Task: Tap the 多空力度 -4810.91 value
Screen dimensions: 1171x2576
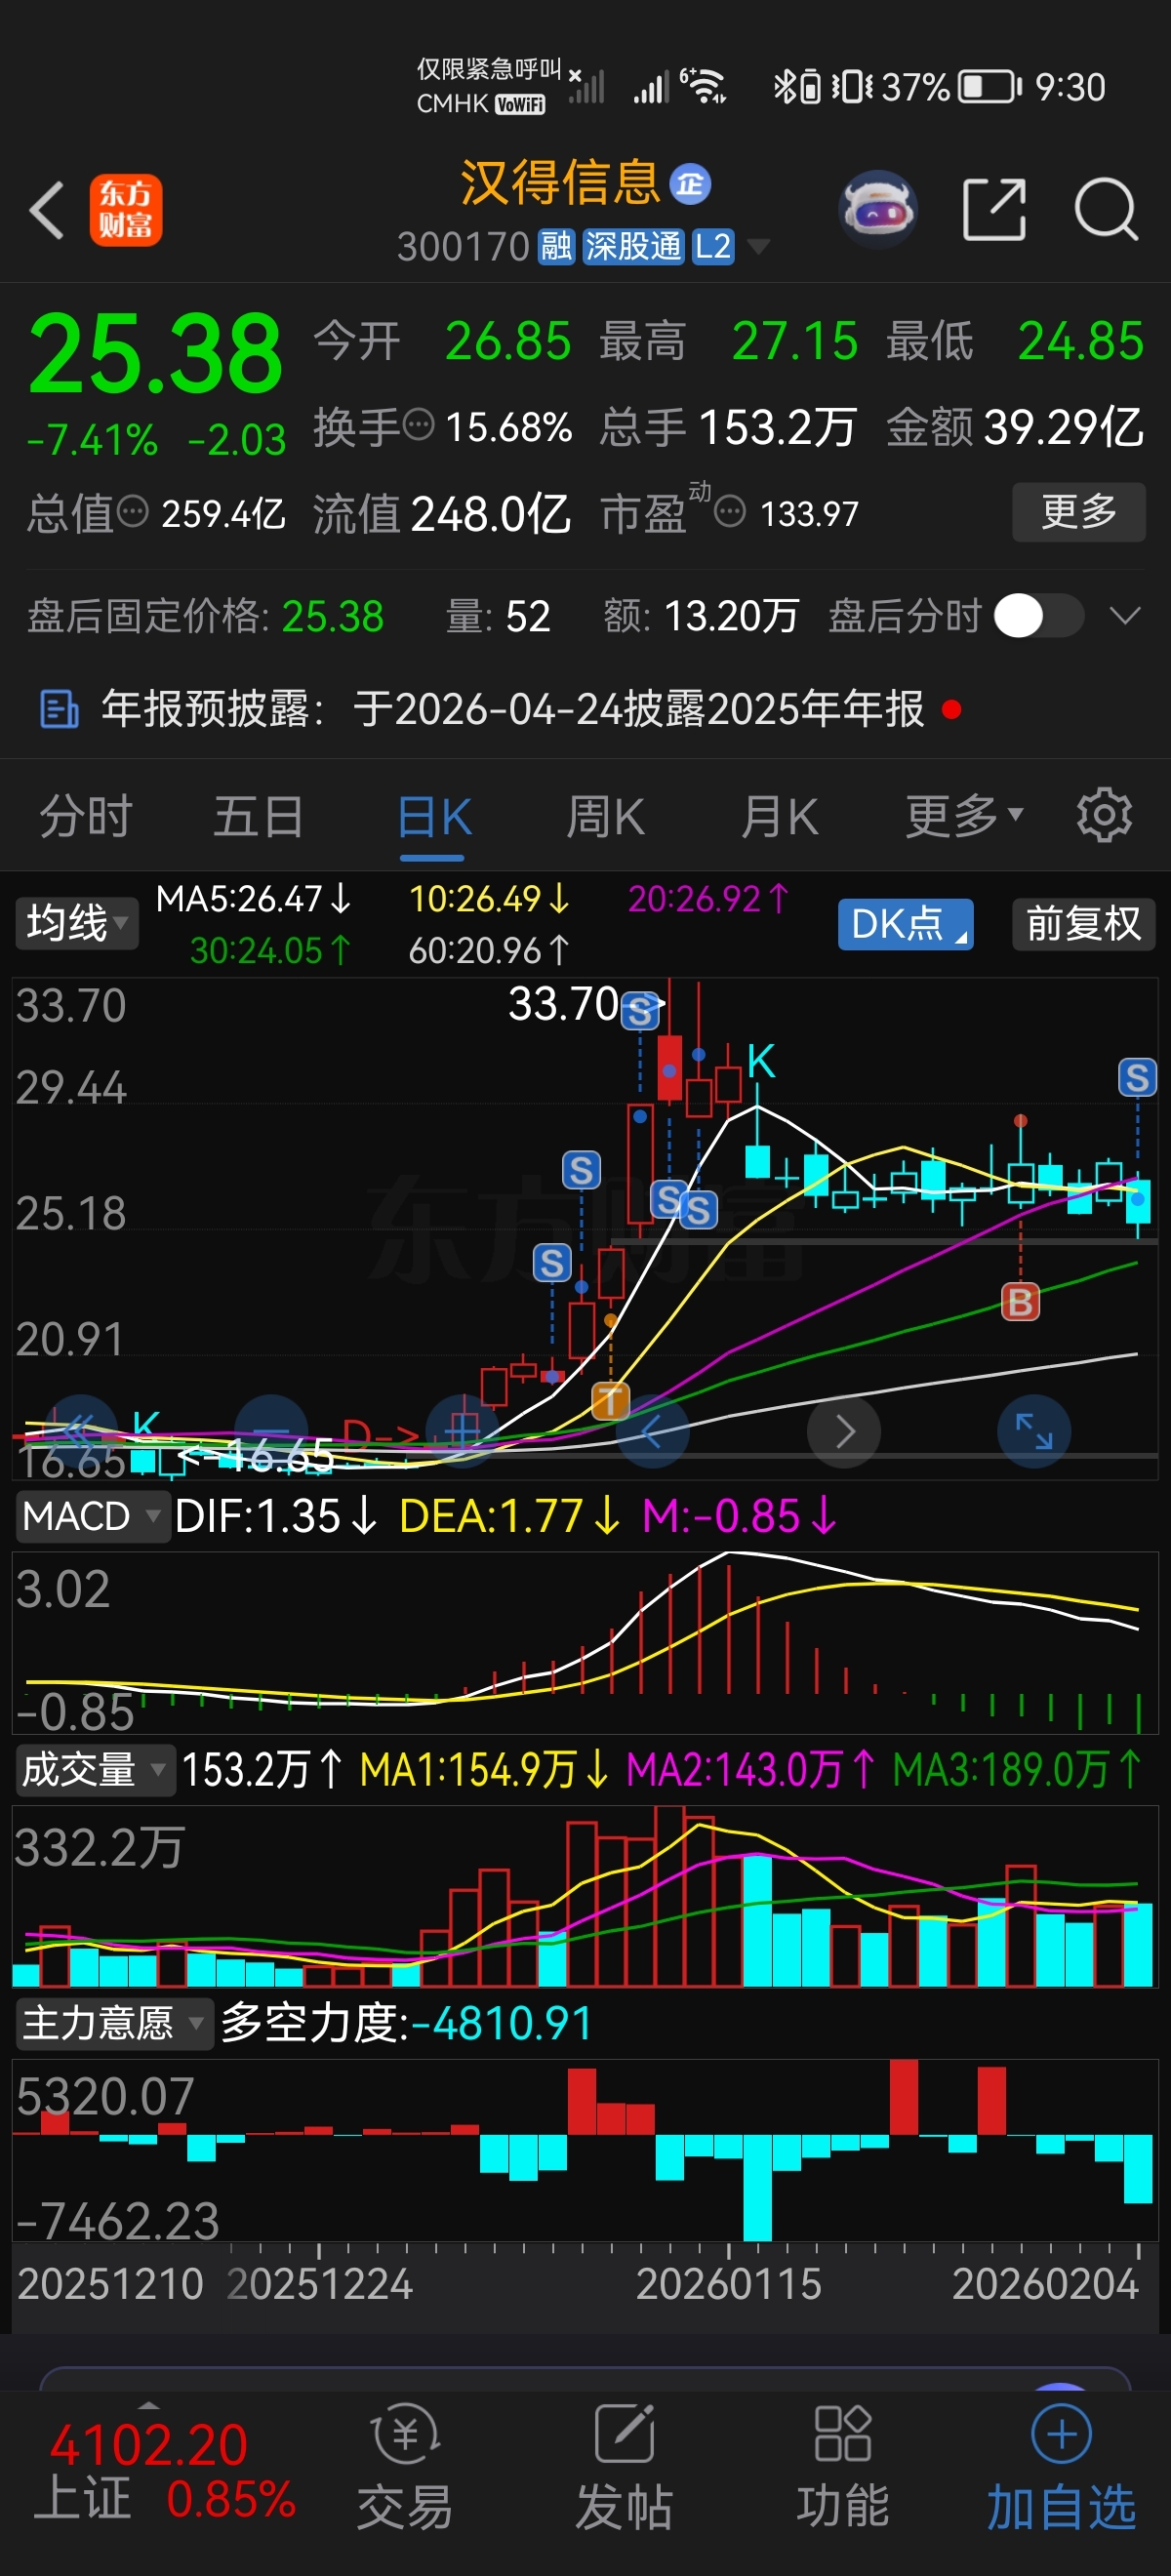Action: click(x=406, y=2022)
